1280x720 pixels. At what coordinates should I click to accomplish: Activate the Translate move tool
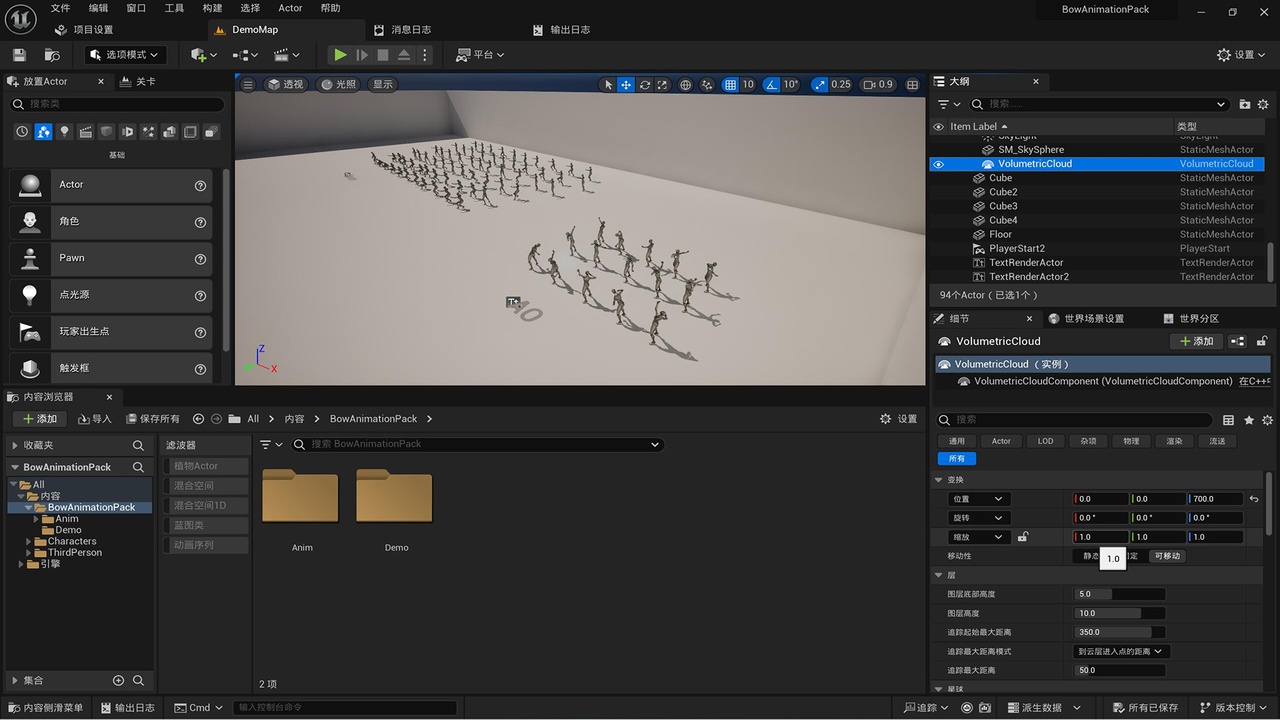coord(626,85)
